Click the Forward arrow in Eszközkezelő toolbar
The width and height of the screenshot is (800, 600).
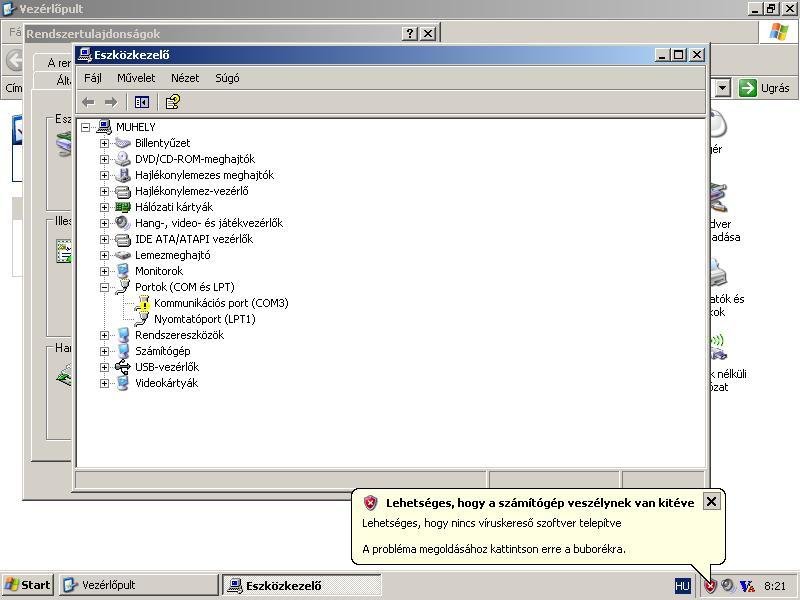(x=111, y=102)
